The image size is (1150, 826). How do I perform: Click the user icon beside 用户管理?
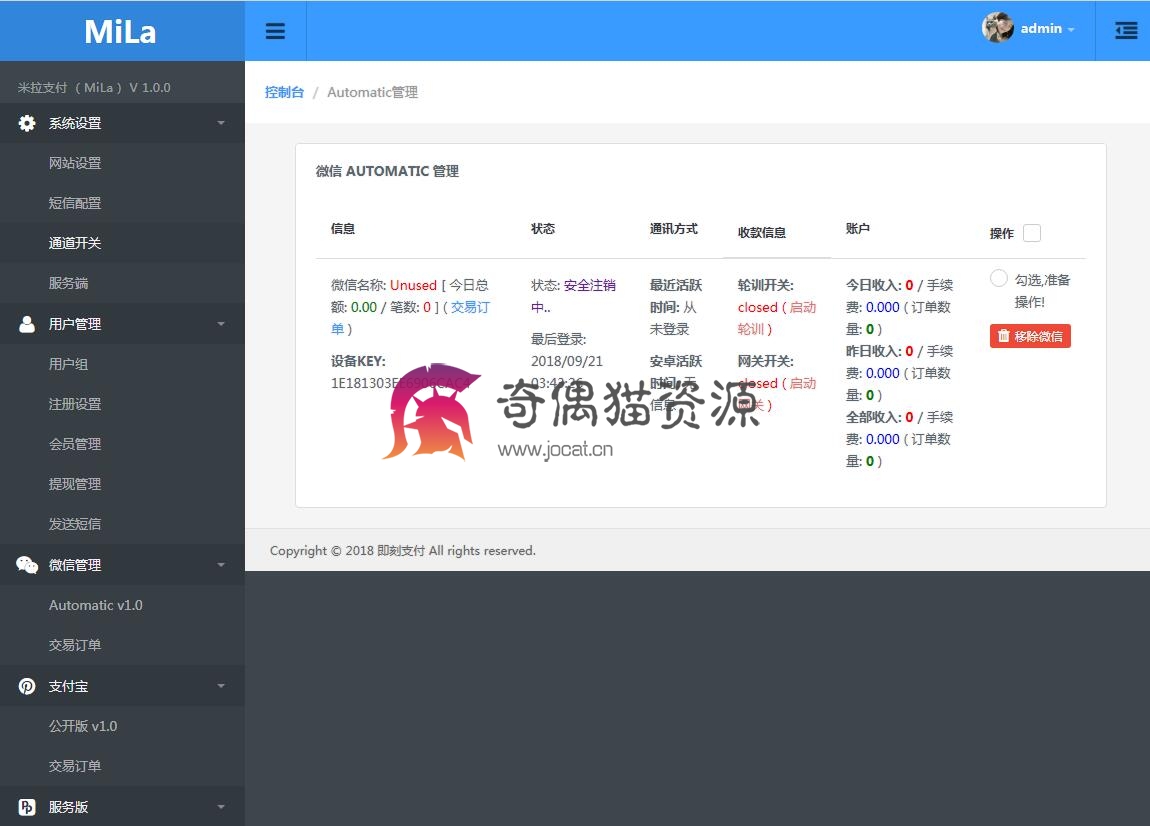pos(27,324)
